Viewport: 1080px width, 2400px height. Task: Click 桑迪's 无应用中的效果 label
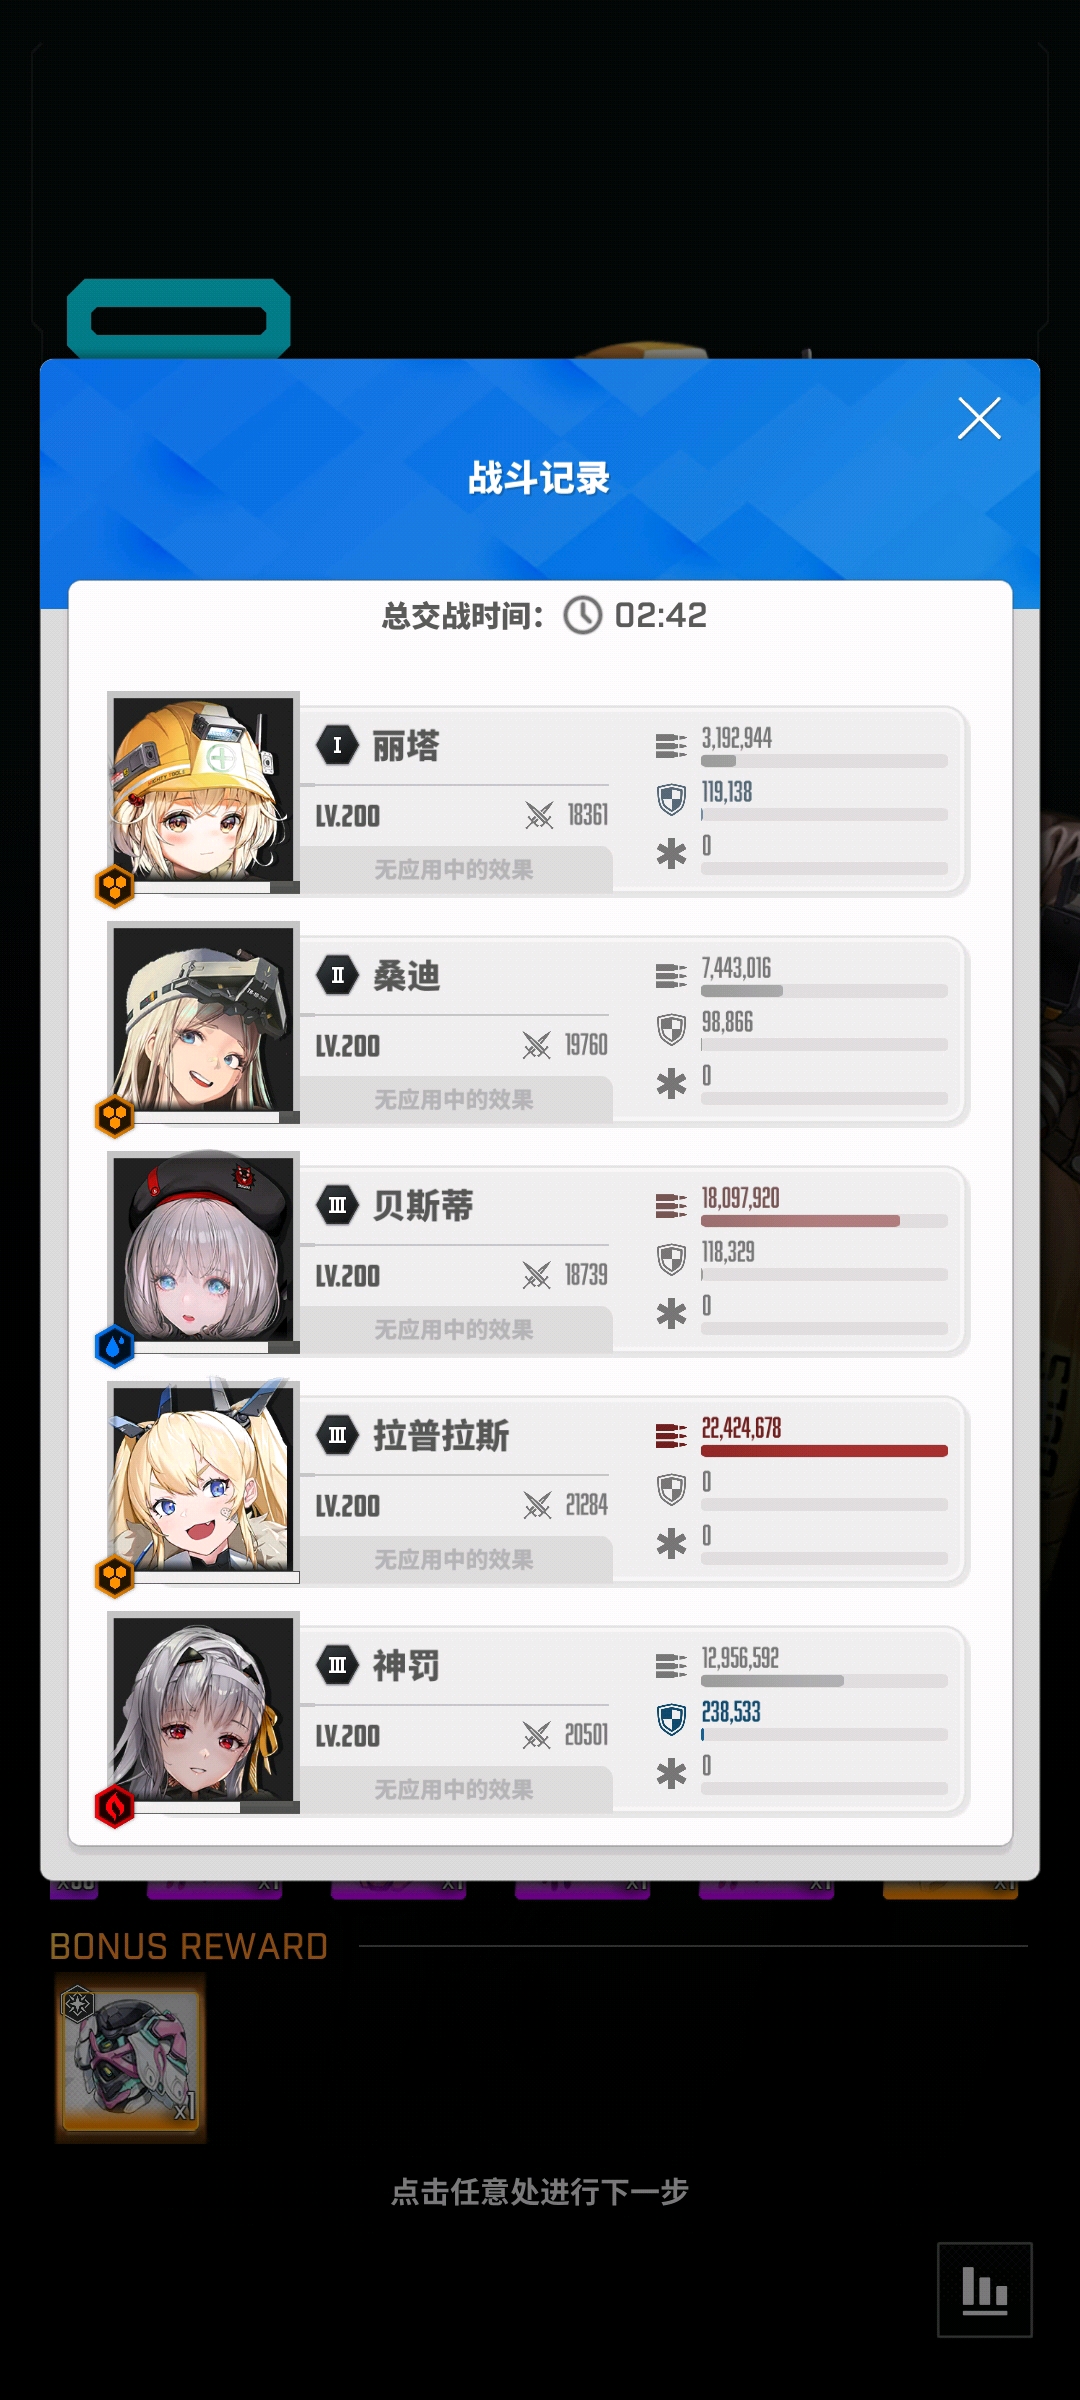pyautogui.click(x=454, y=1100)
